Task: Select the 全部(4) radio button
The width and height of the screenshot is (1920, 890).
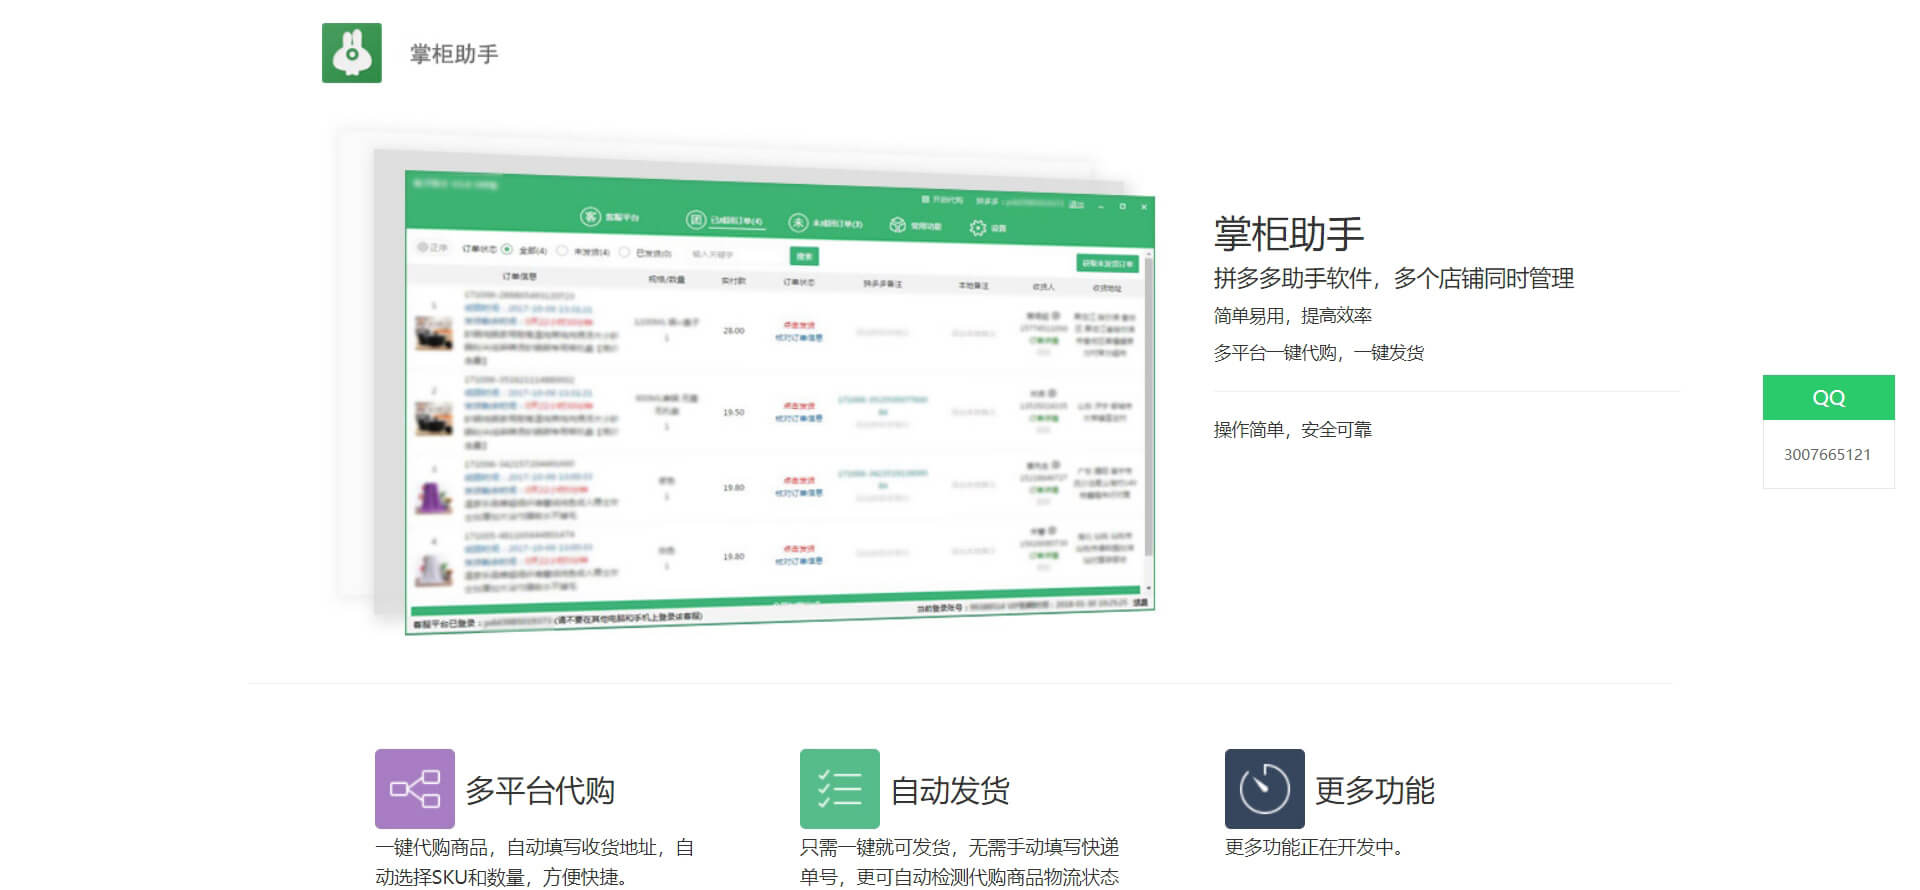Action: 507,249
